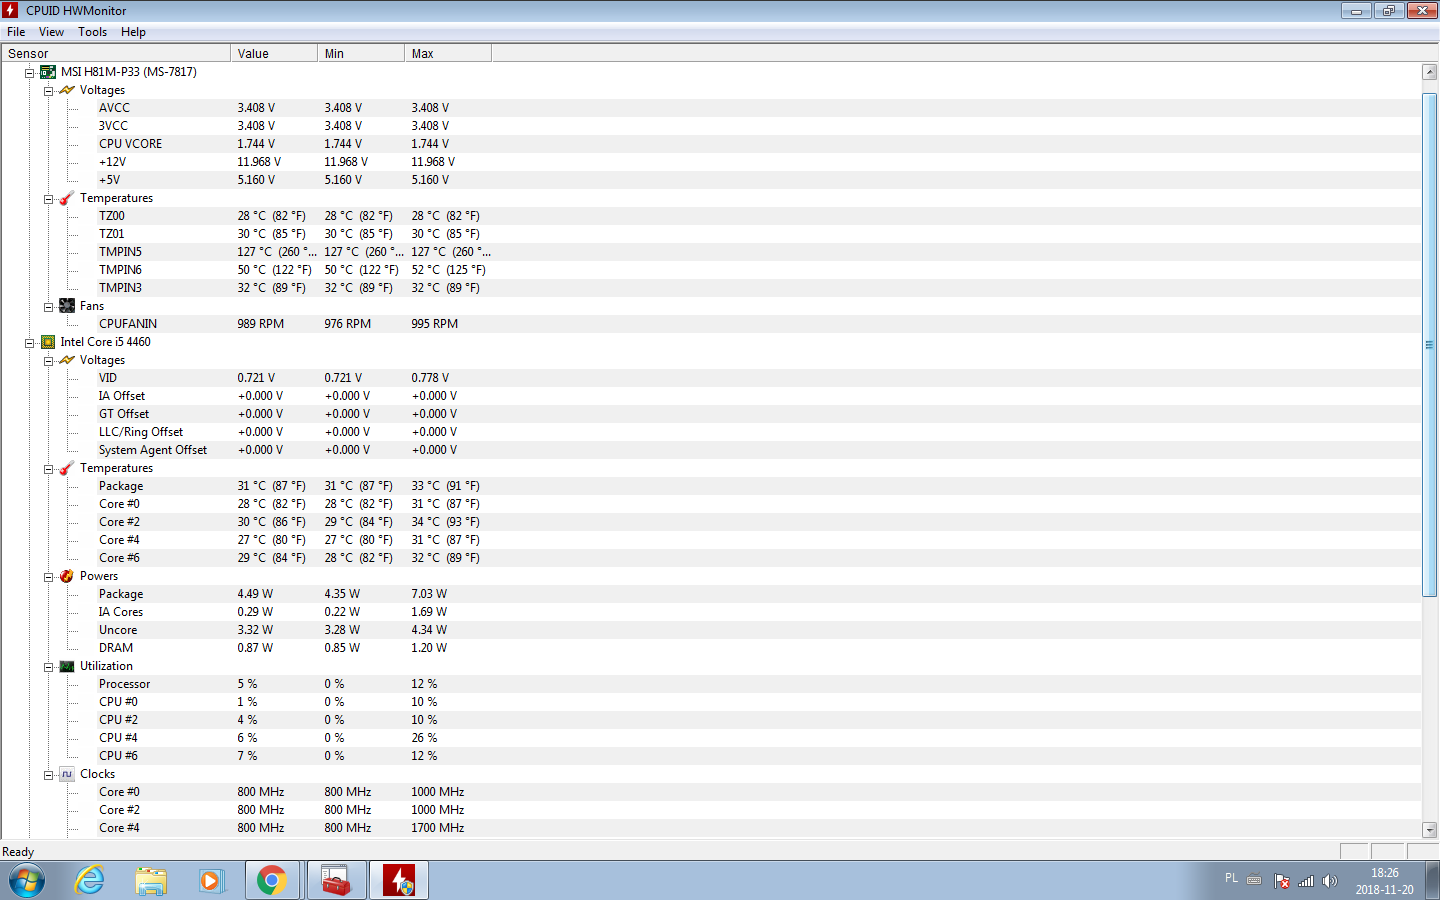Viewport: 1440px width, 900px height.
Task: Click the 989 RPM fan value
Action: click(x=260, y=324)
